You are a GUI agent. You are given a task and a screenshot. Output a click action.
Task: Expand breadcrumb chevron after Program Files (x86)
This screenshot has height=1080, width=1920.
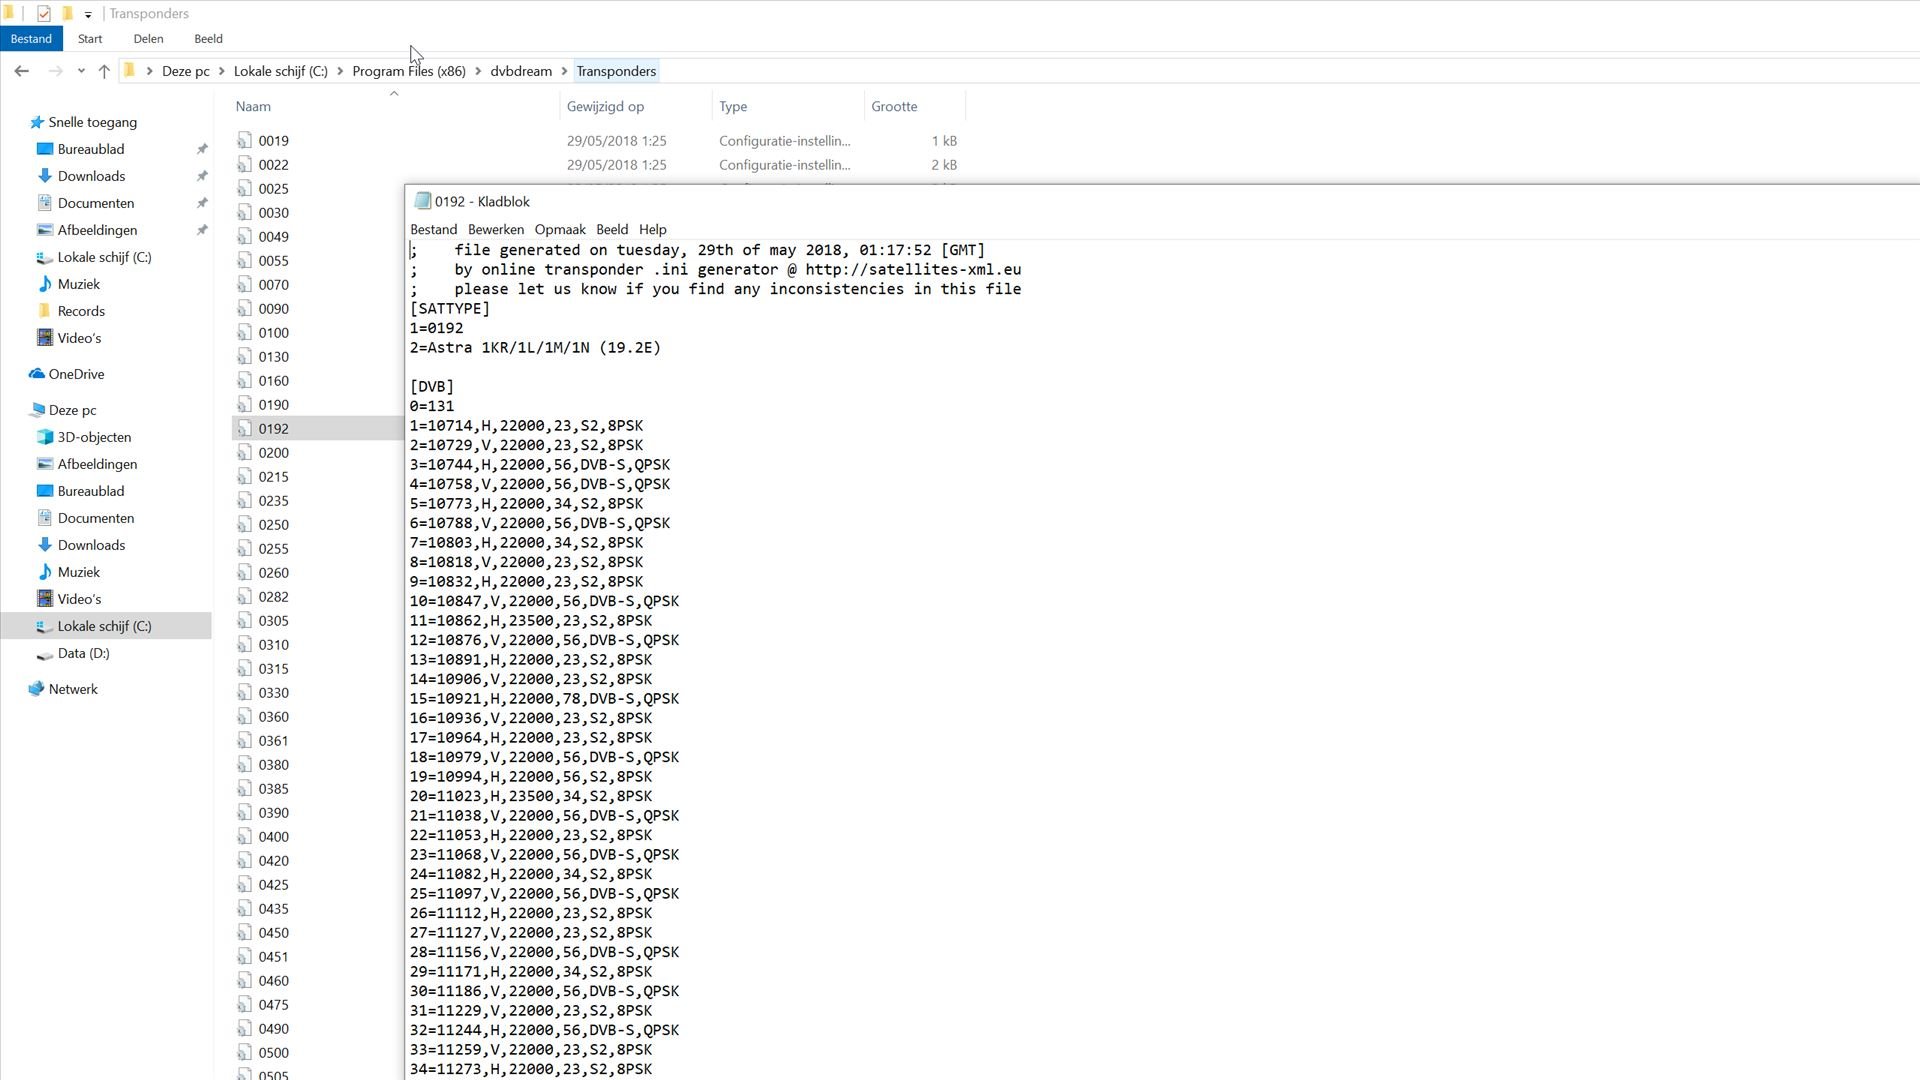(478, 71)
